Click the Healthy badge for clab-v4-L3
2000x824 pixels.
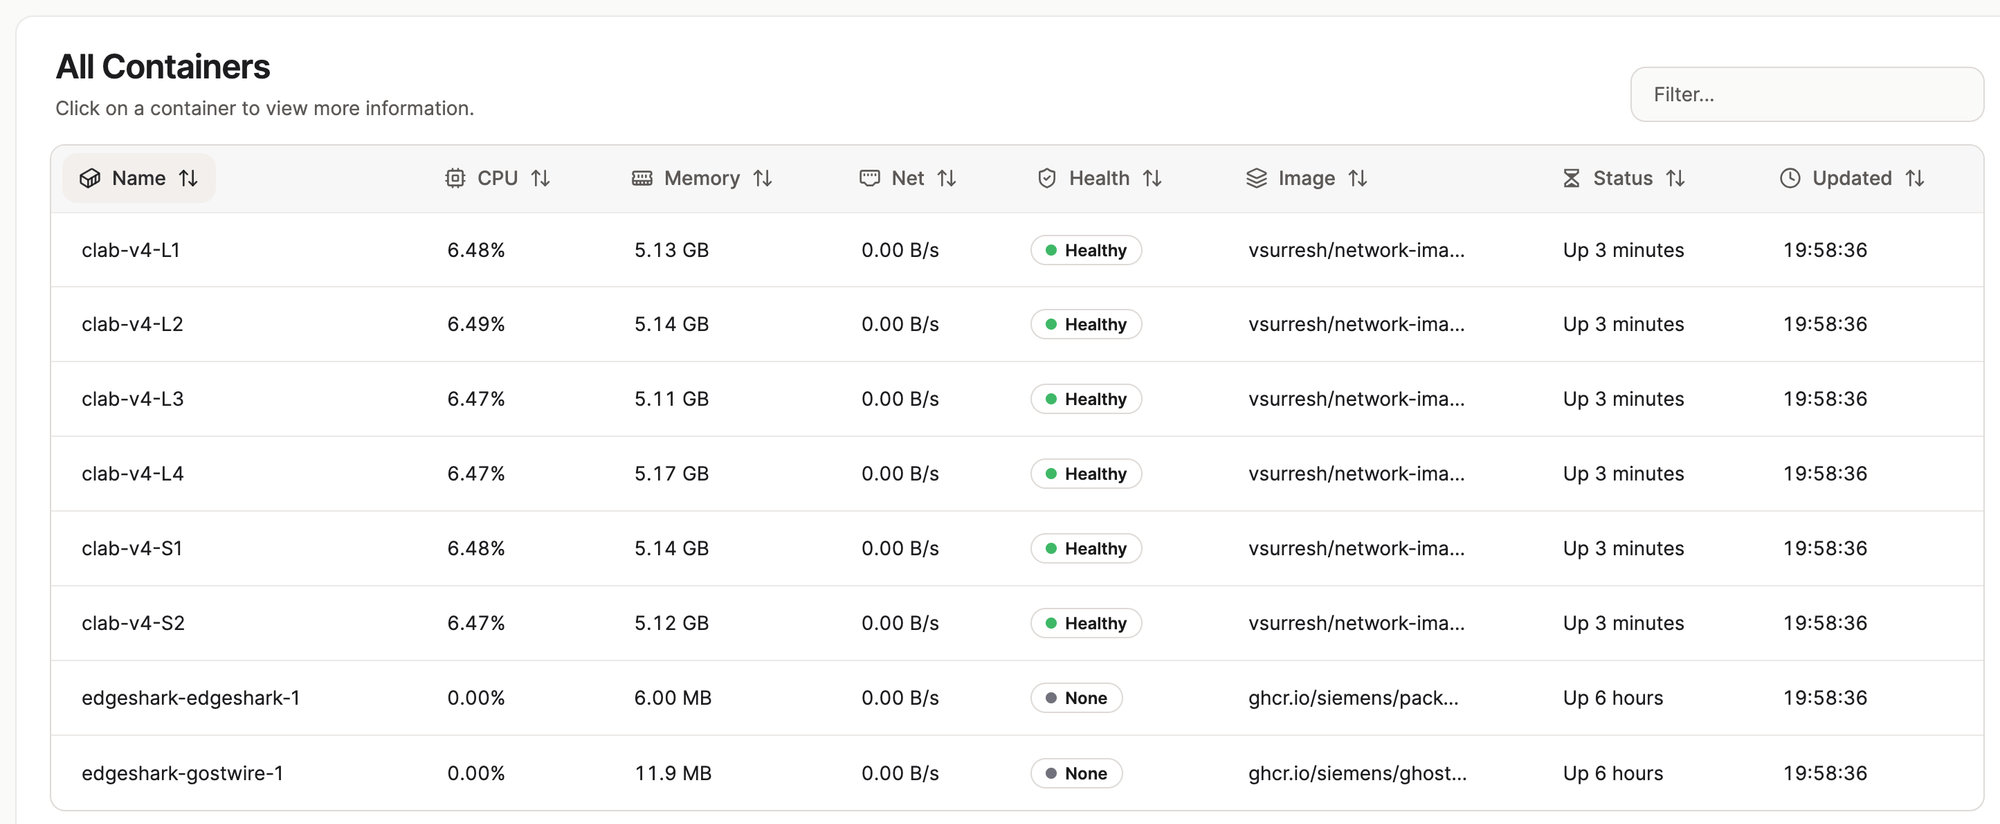(1086, 399)
